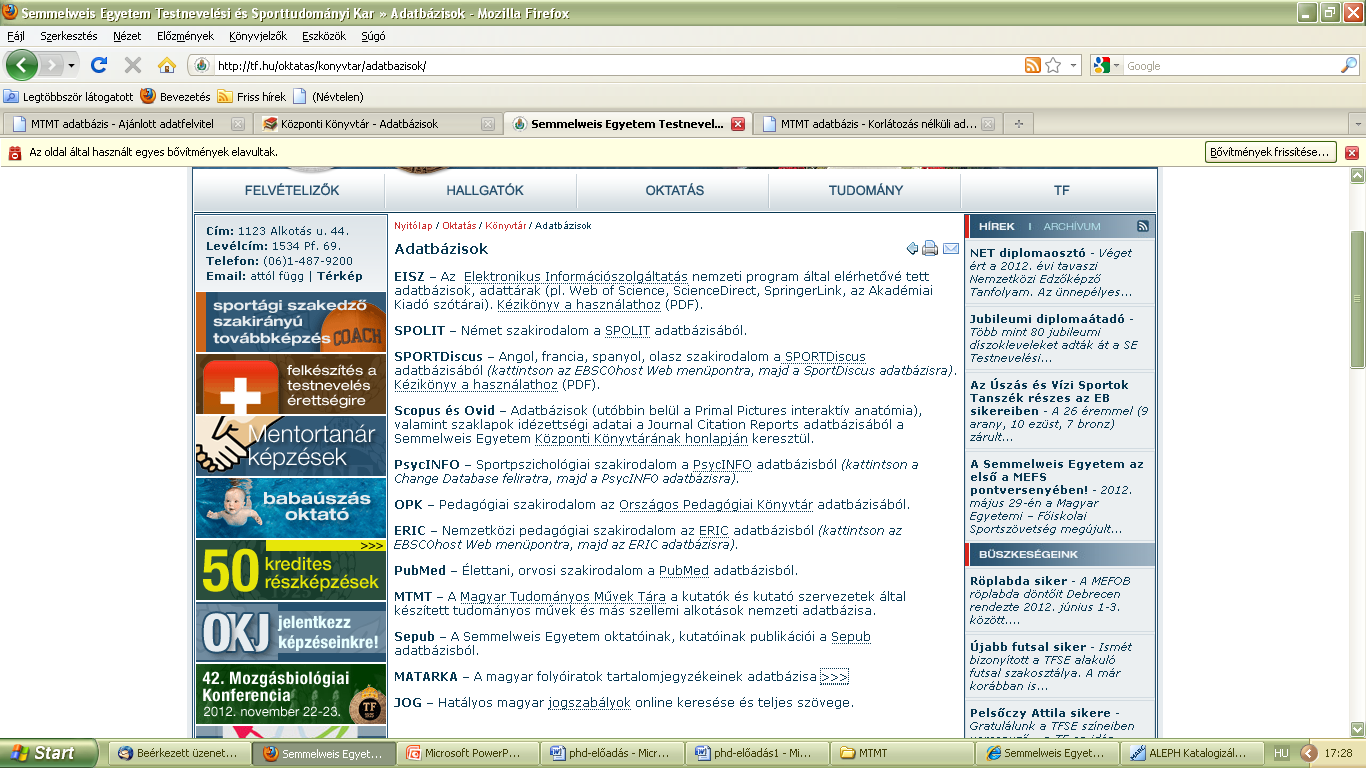Open the PsycINFO database link
This screenshot has width=1366, height=768.
click(722, 465)
